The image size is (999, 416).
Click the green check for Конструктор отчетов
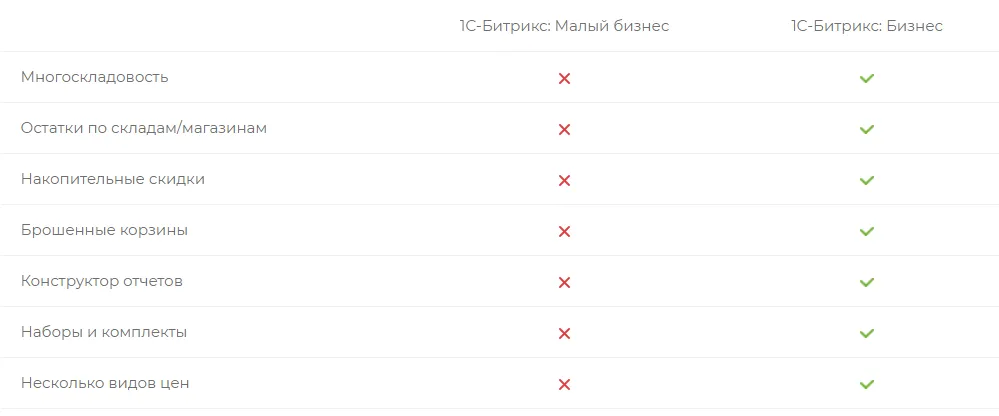click(867, 282)
